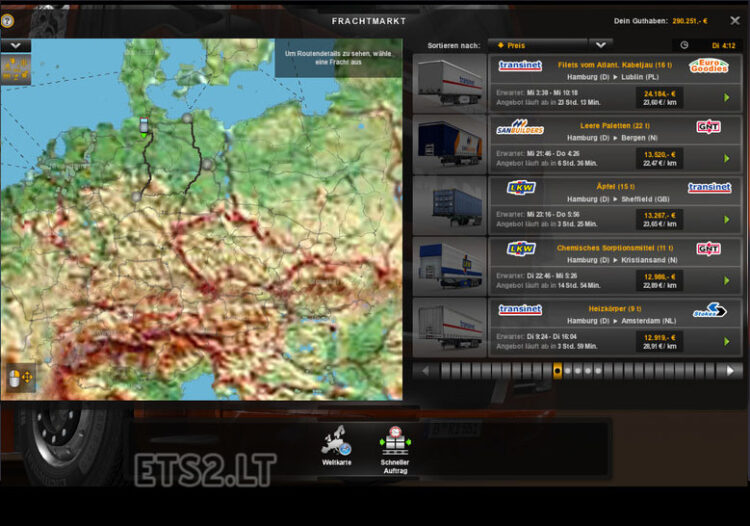Open Schneller Auftrag quick job
Image resolution: width=750 pixels, height=526 pixels.
(x=395, y=450)
